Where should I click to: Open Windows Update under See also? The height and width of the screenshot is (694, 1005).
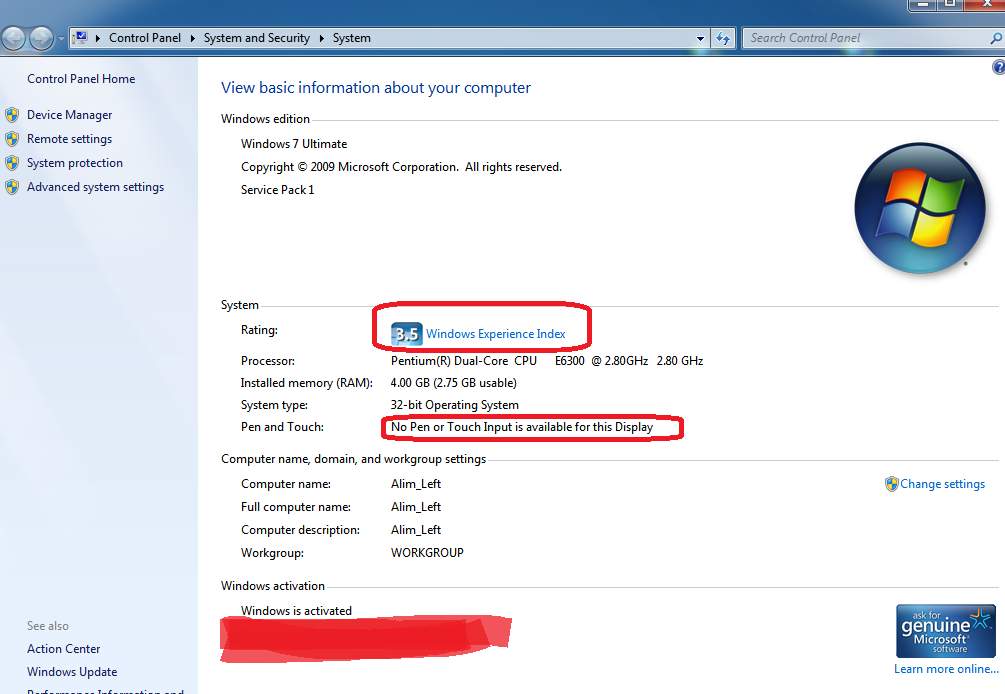pyautogui.click(x=72, y=672)
